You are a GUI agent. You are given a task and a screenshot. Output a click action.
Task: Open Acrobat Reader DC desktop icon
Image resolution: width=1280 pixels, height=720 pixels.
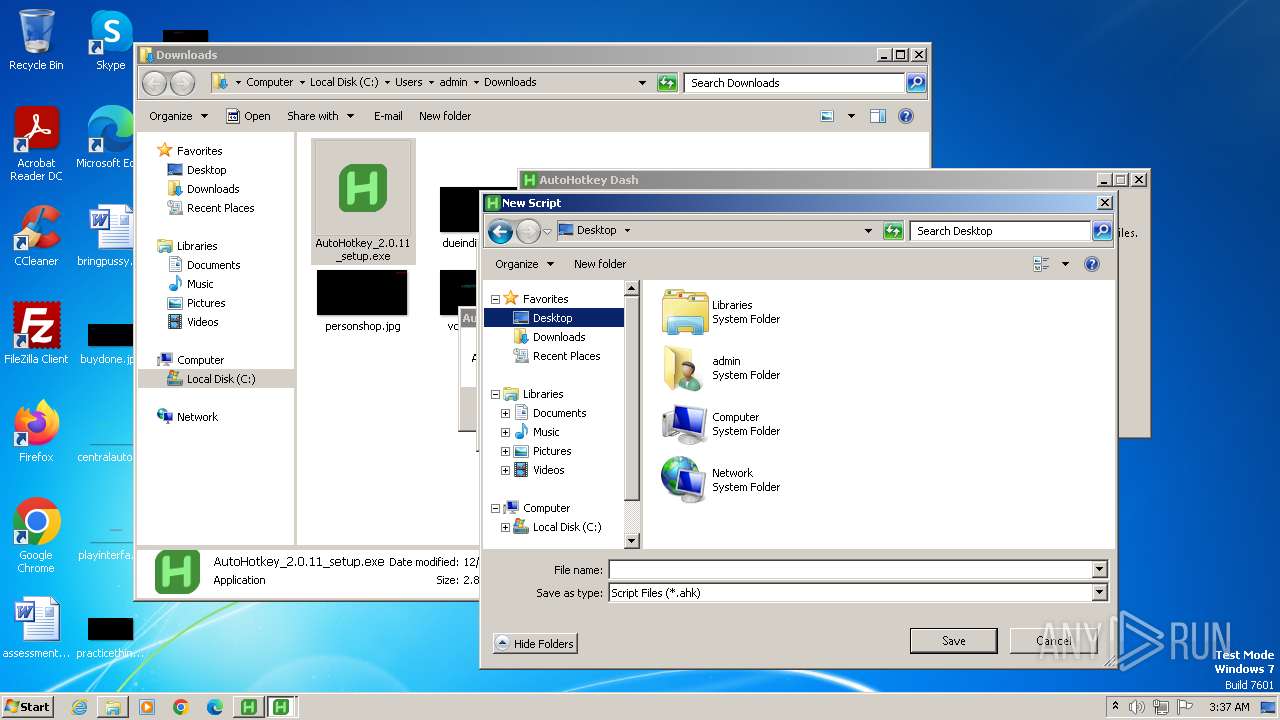tap(36, 144)
